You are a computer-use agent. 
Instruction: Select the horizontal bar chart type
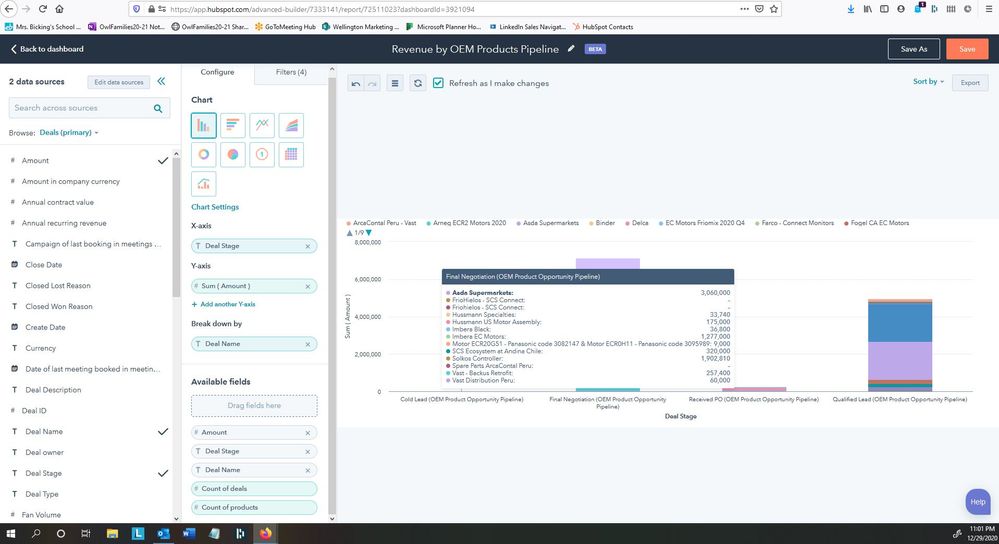[x=233, y=125]
